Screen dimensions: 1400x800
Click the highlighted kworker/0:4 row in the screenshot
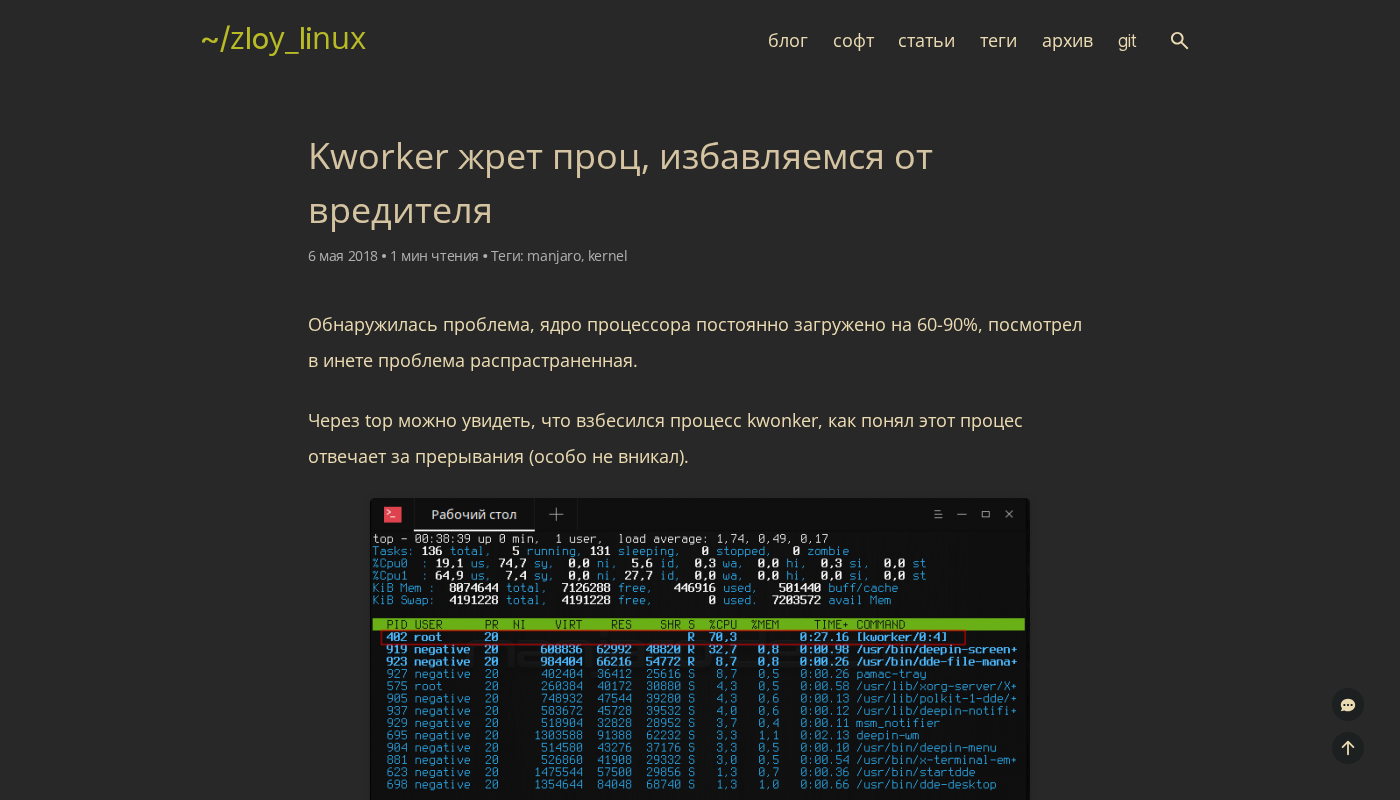point(672,637)
